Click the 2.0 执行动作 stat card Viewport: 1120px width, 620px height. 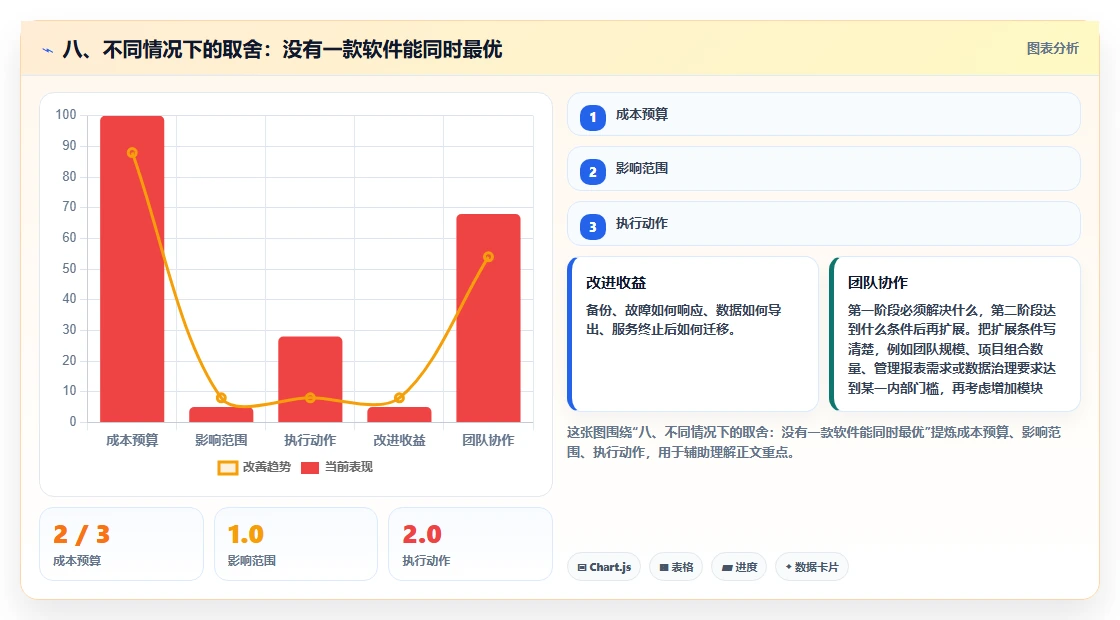point(470,544)
